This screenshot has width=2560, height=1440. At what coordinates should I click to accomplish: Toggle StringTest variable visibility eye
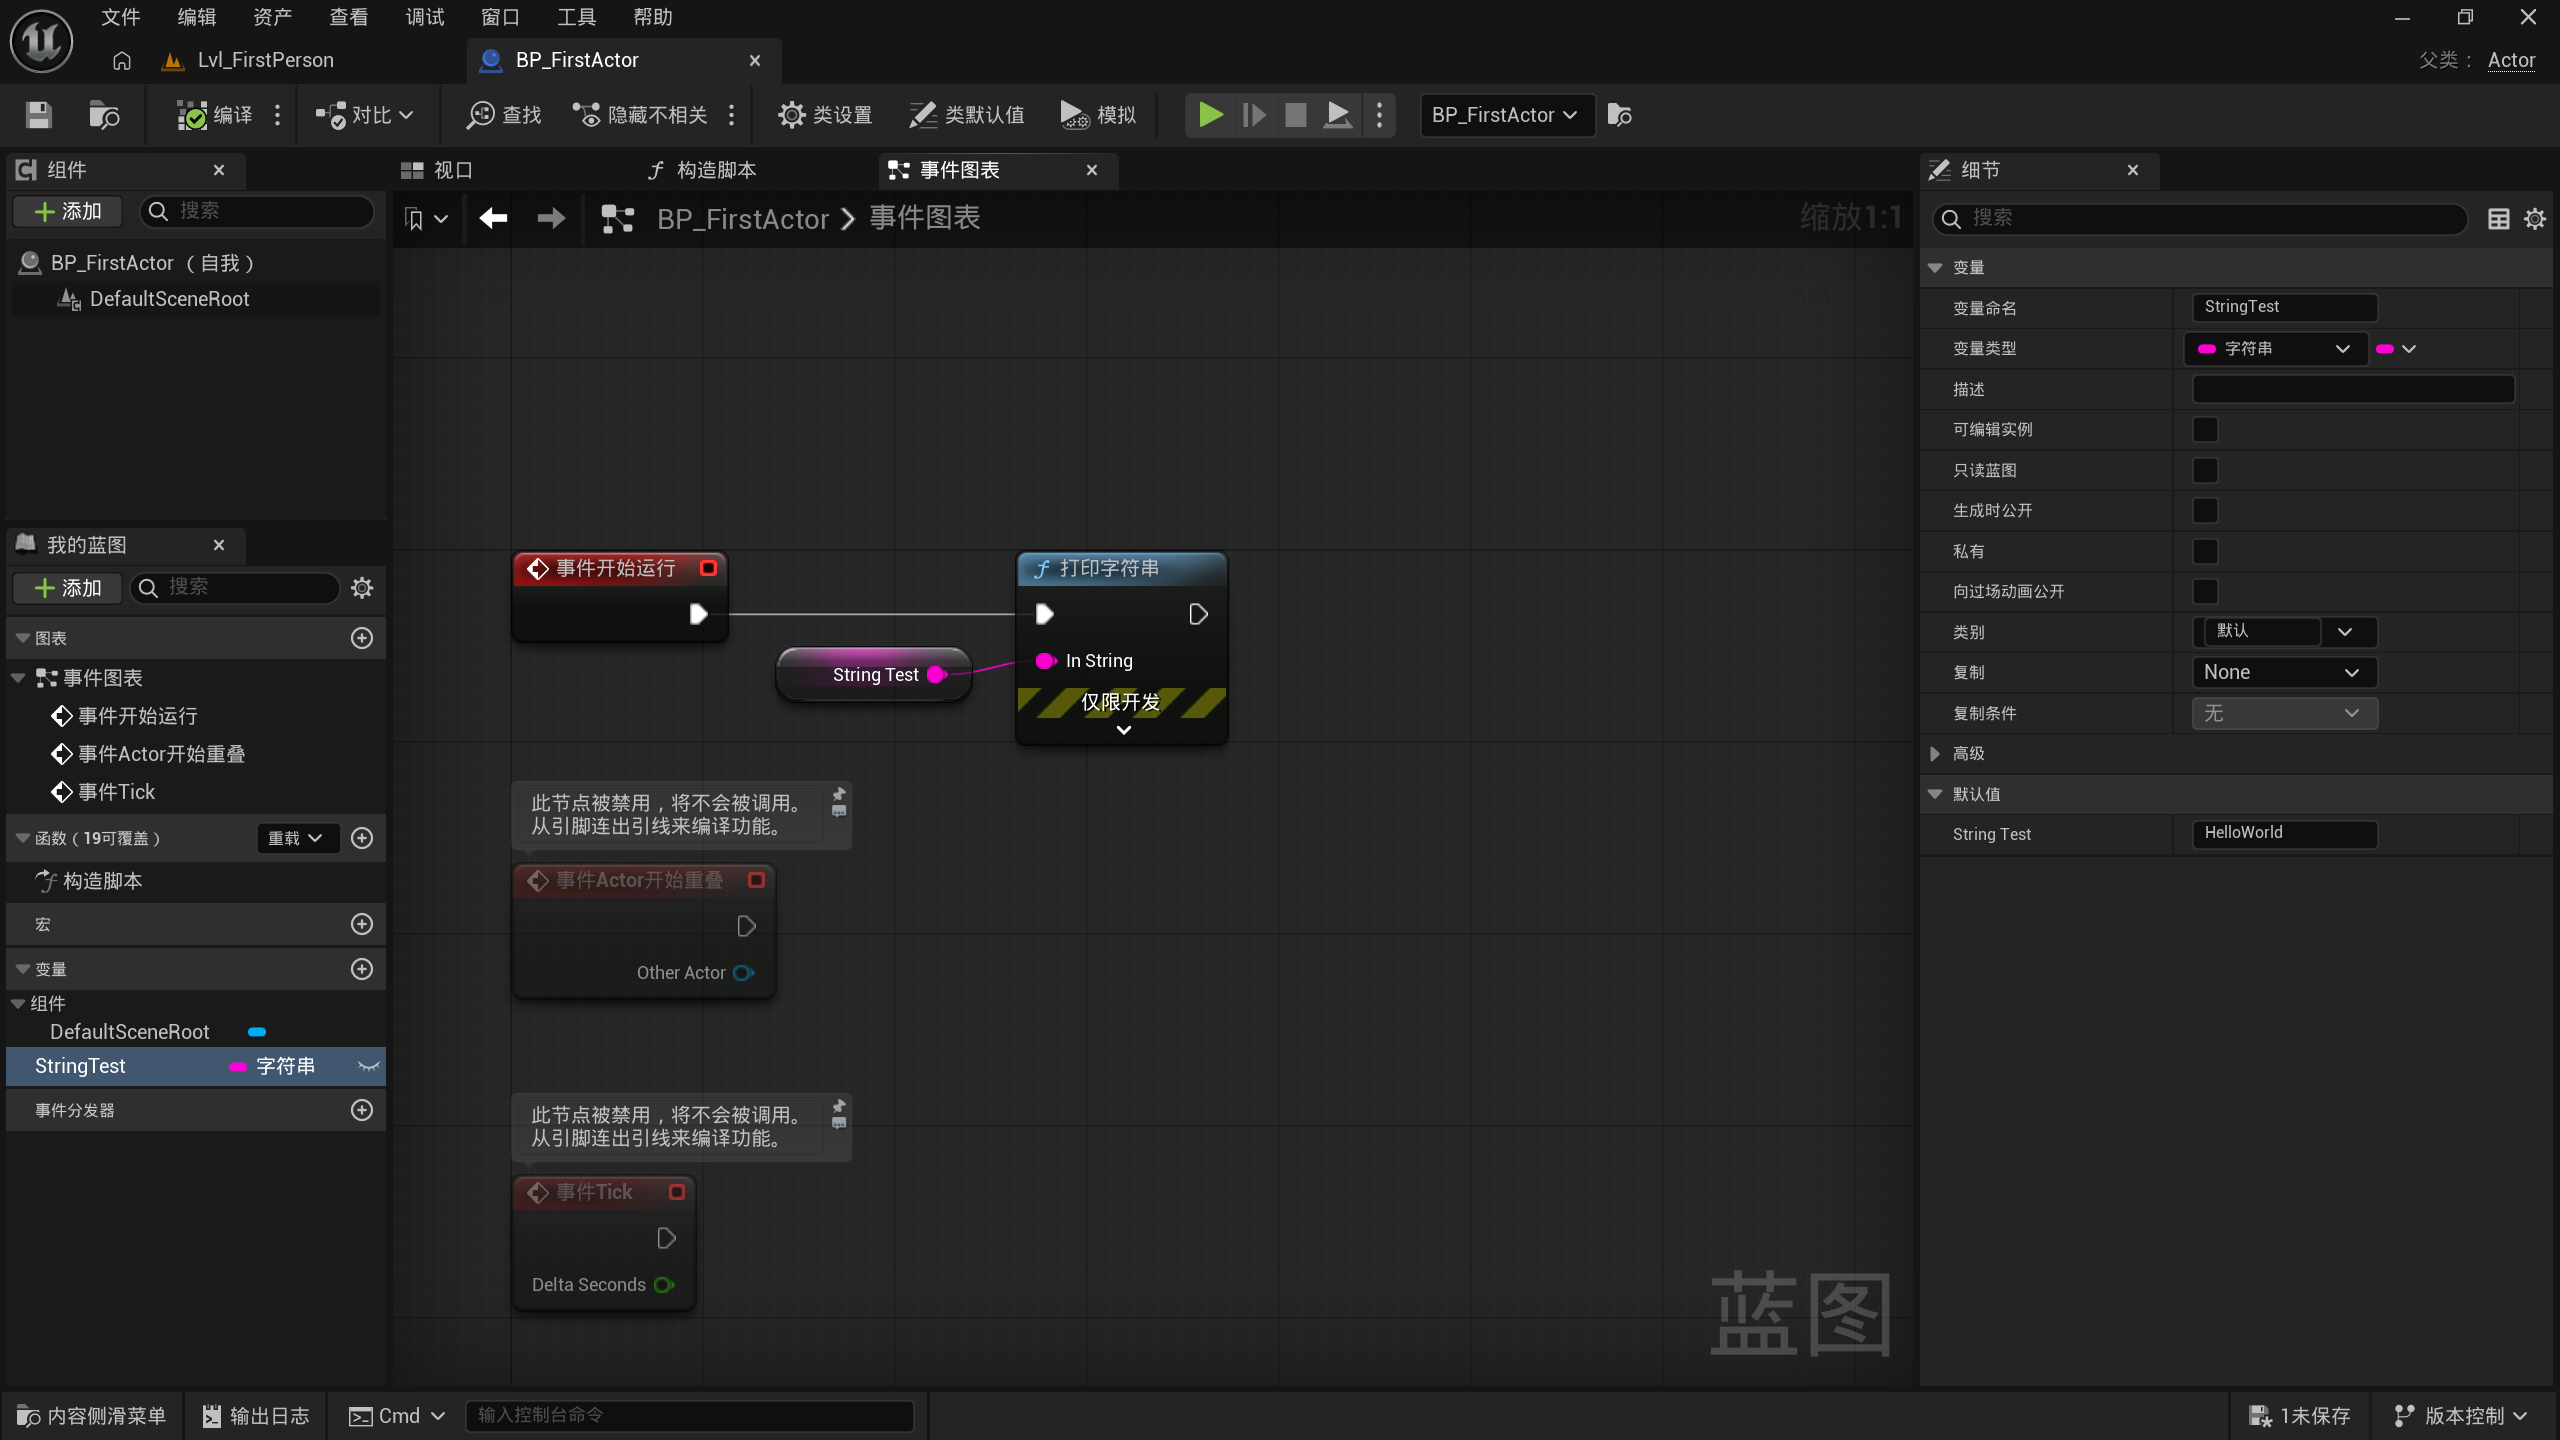(368, 1066)
